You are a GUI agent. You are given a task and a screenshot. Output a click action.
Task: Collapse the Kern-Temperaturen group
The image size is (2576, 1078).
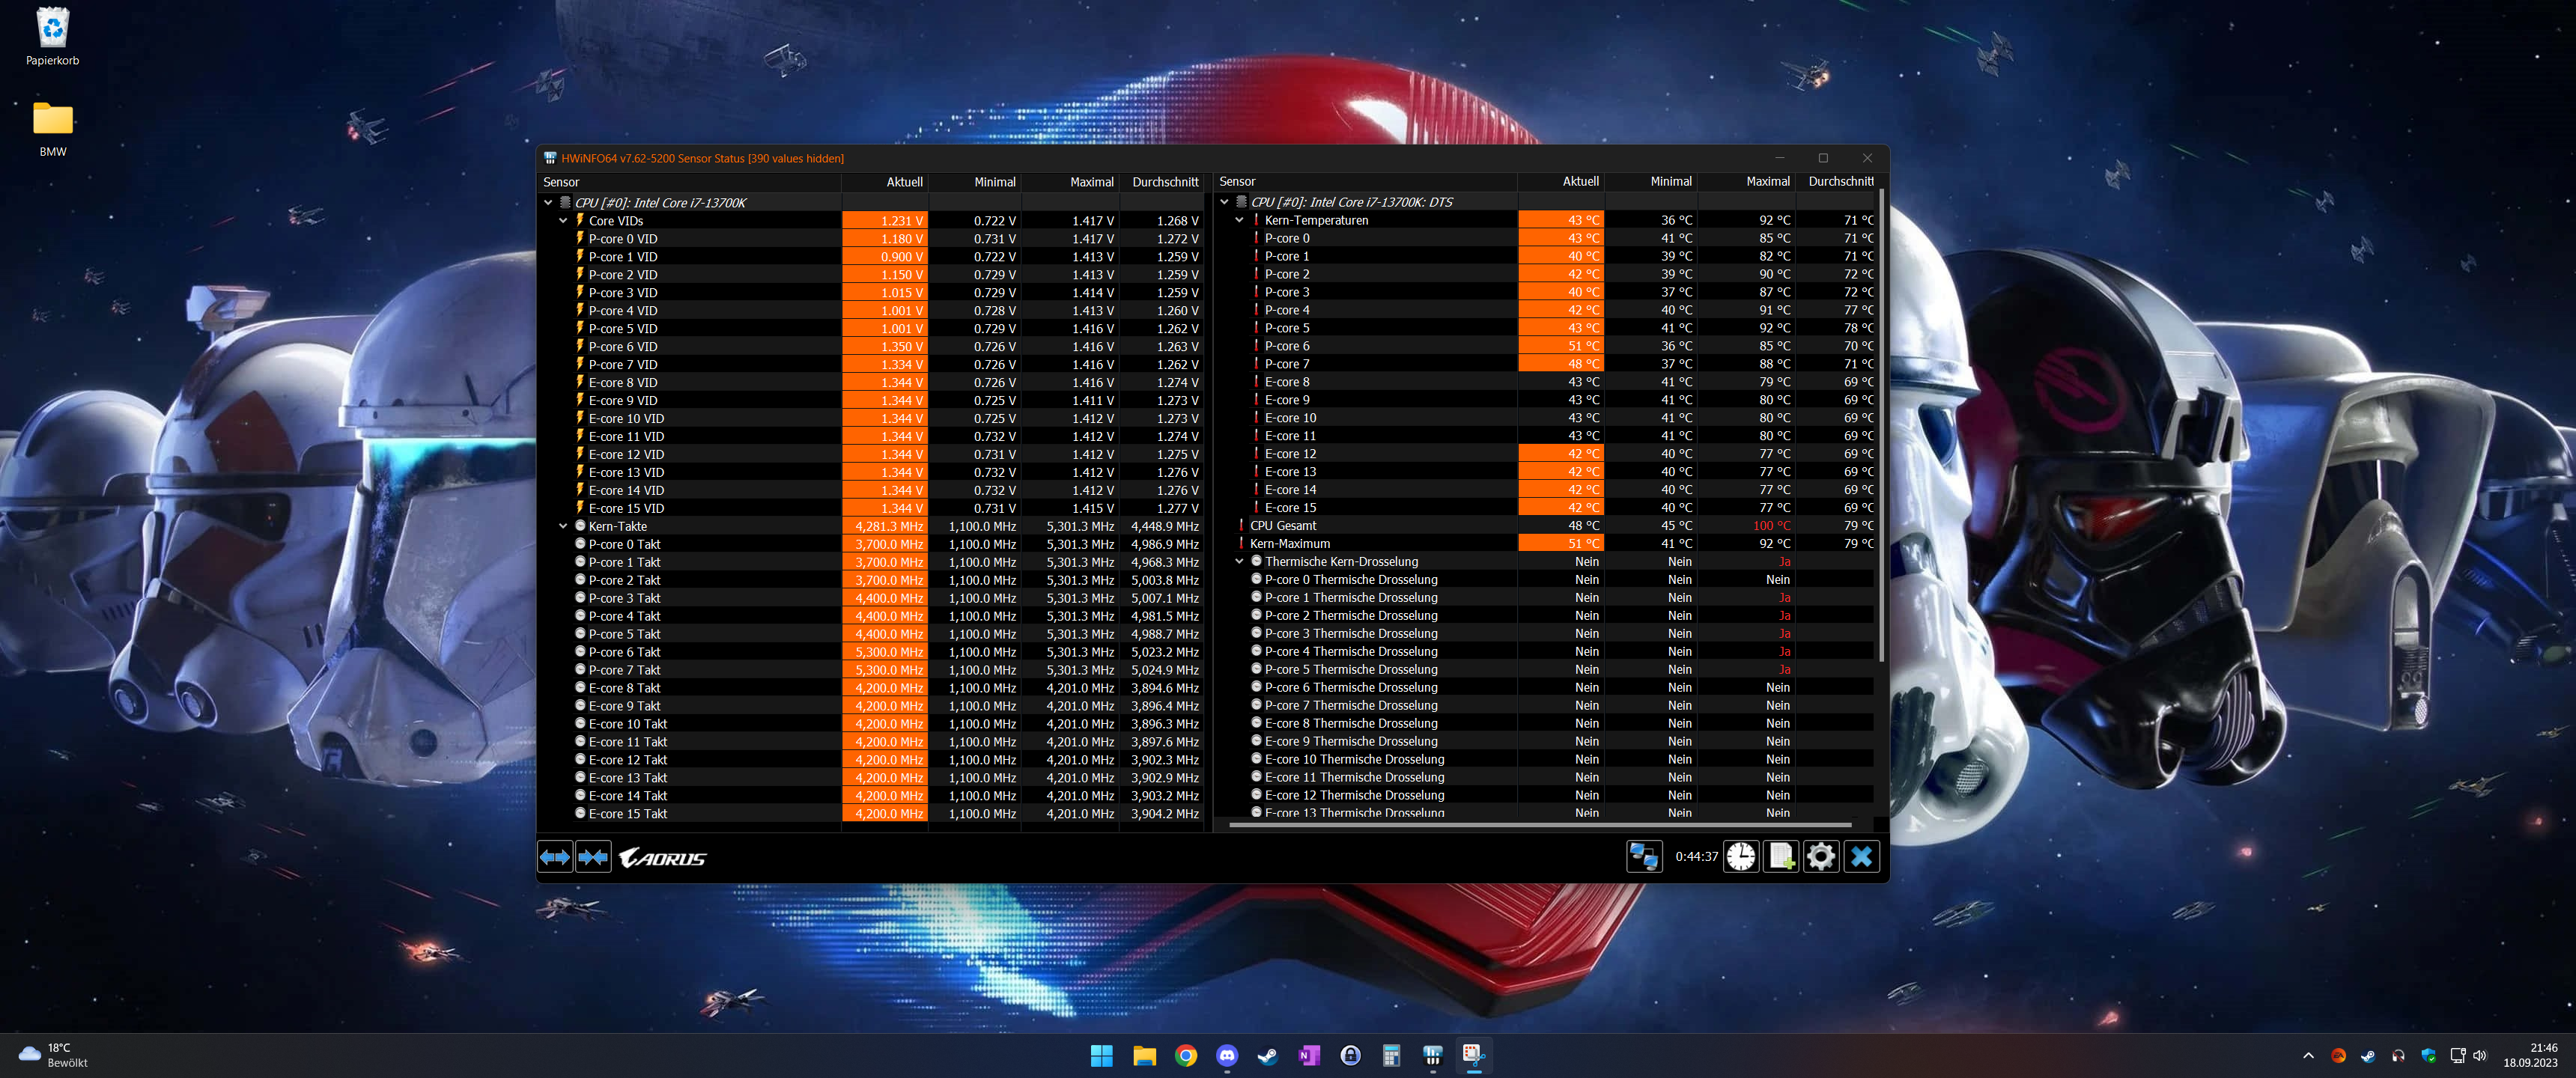pyautogui.click(x=1239, y=220)
